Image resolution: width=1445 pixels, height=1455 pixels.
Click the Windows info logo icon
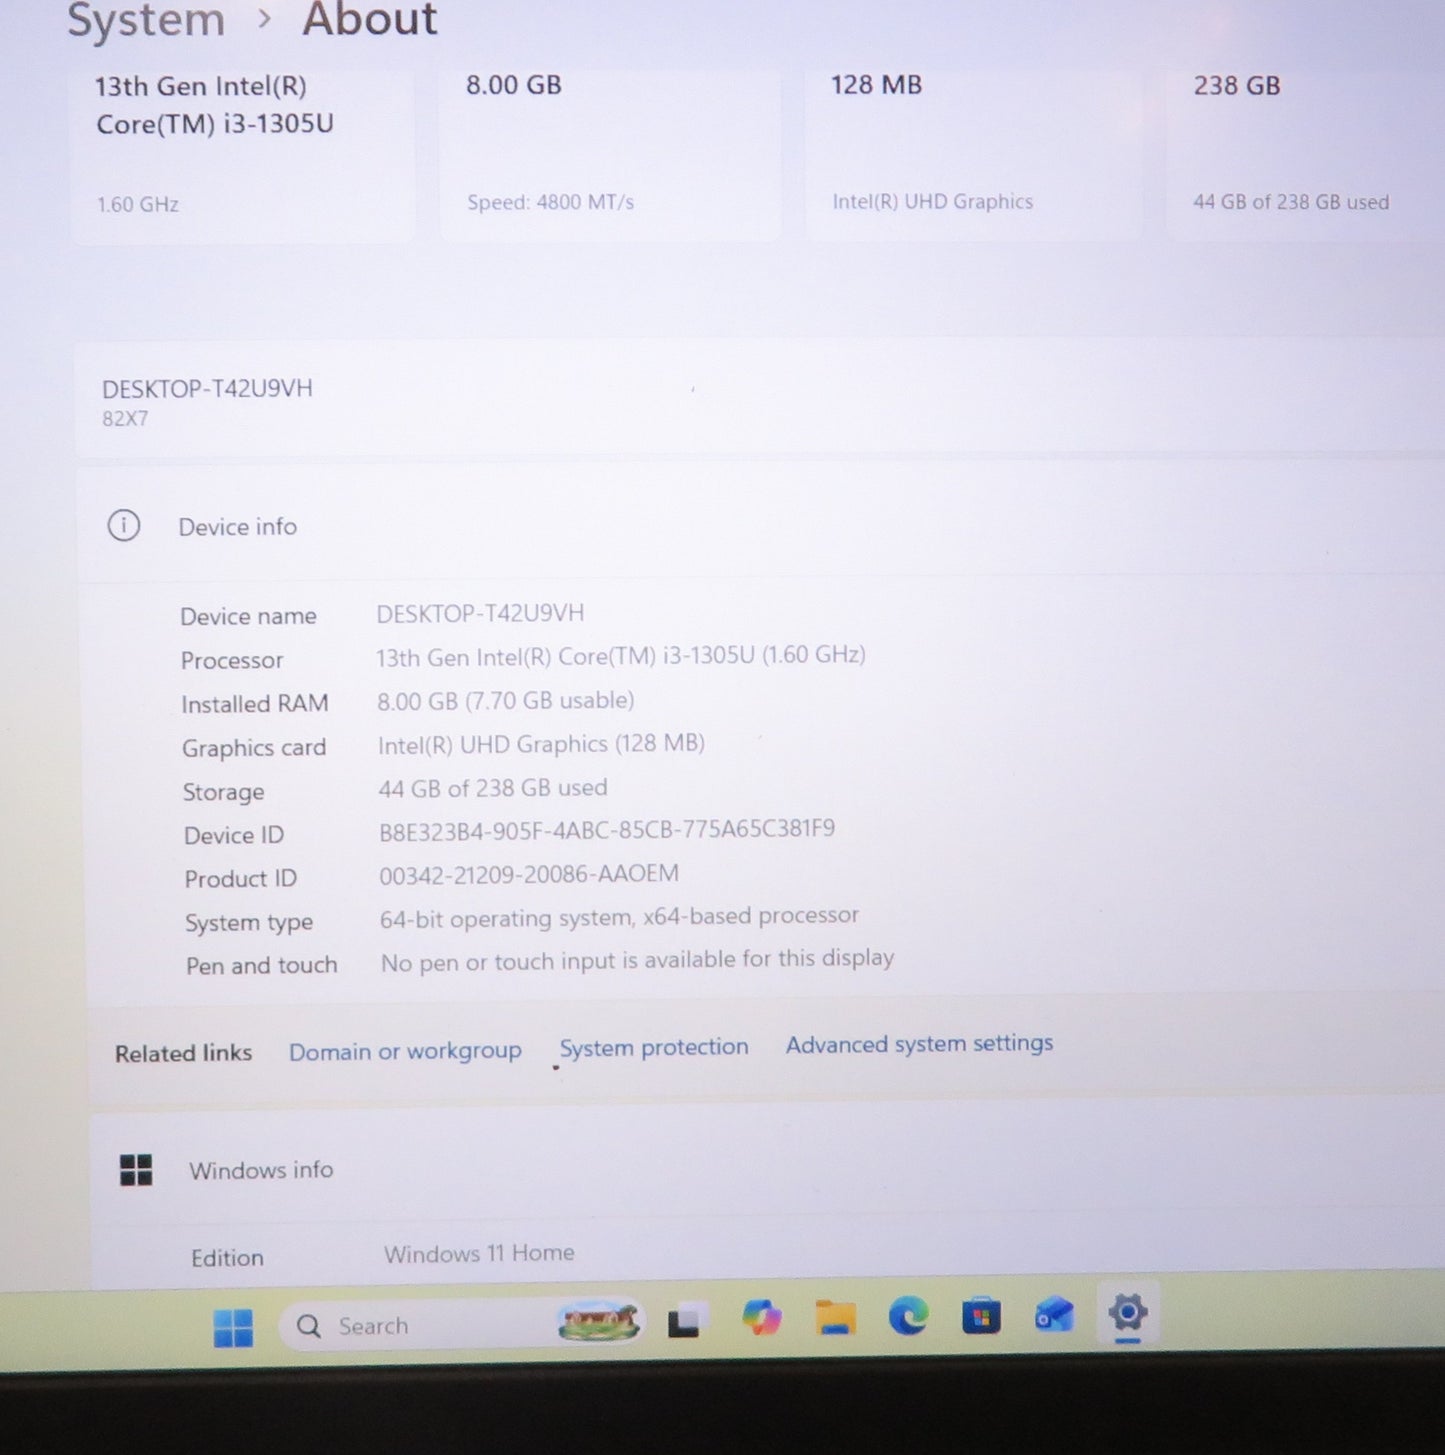pos(136,1169)
